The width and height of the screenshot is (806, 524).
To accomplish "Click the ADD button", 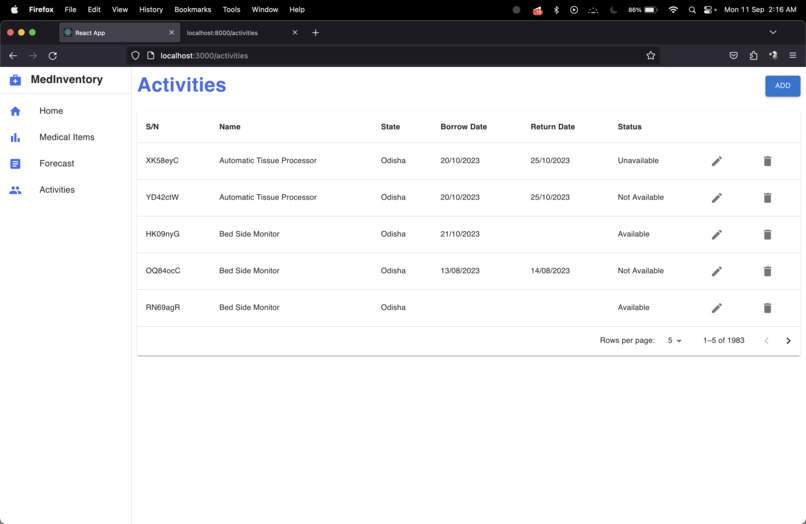I will 782,86.
